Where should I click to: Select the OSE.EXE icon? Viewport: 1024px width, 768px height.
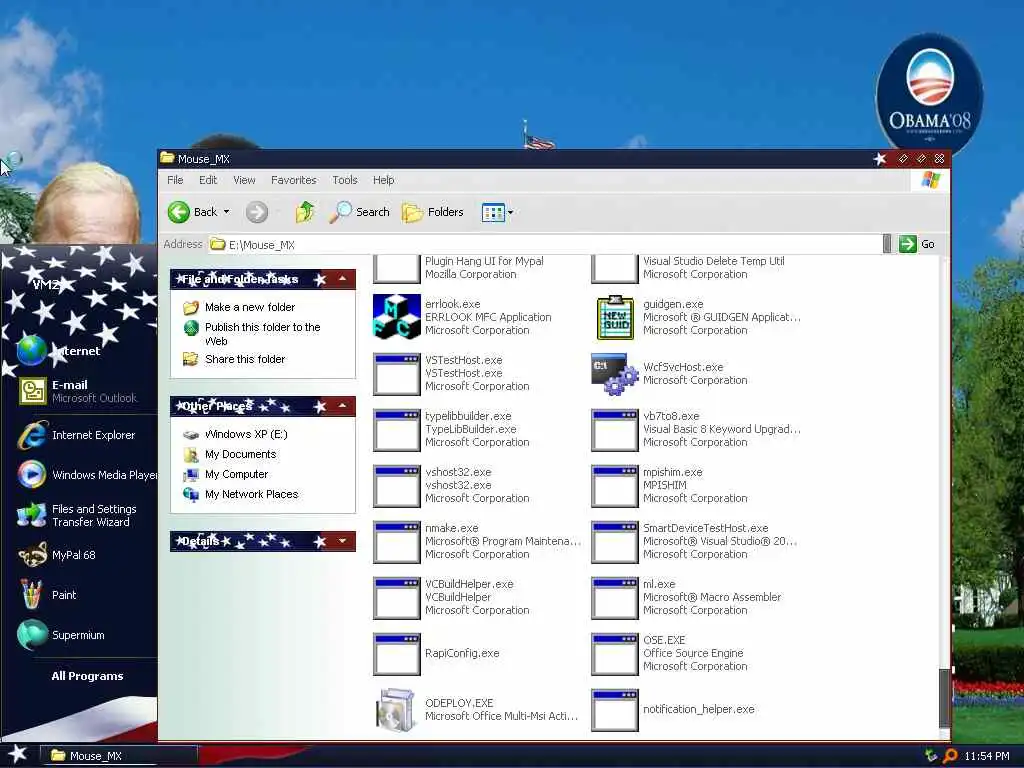click(615, 654)
